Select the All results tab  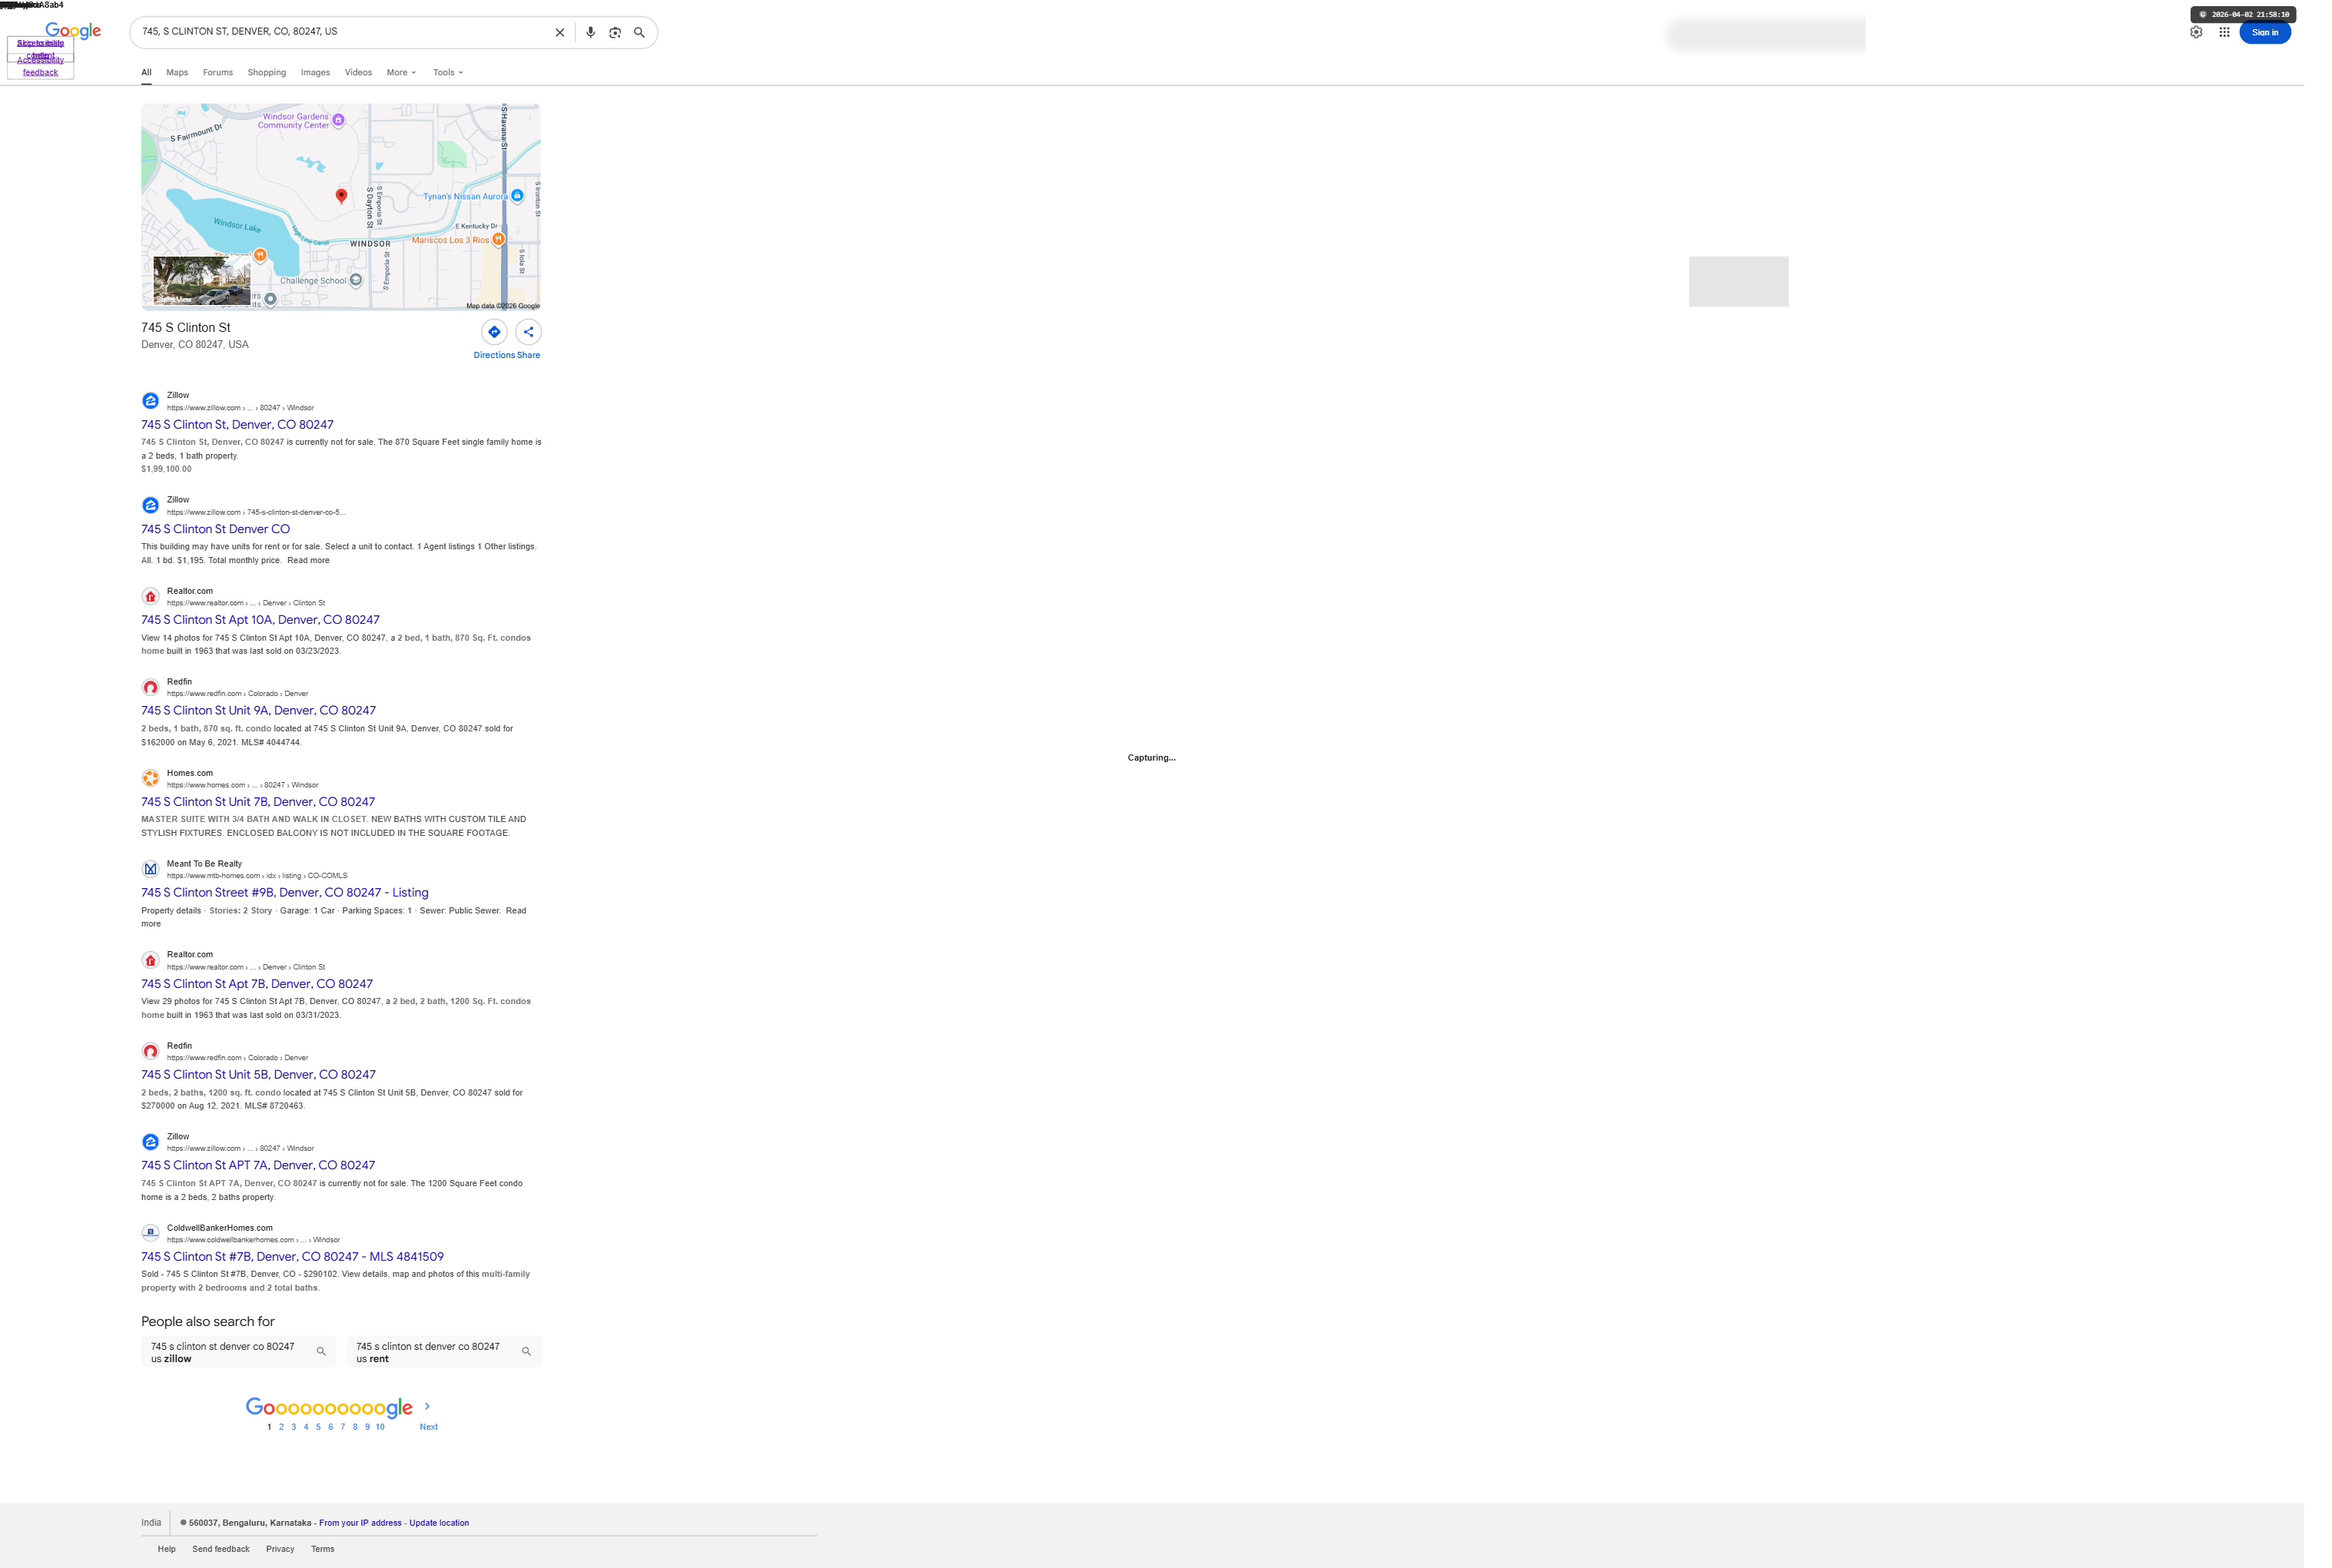[x=146, y=73]
